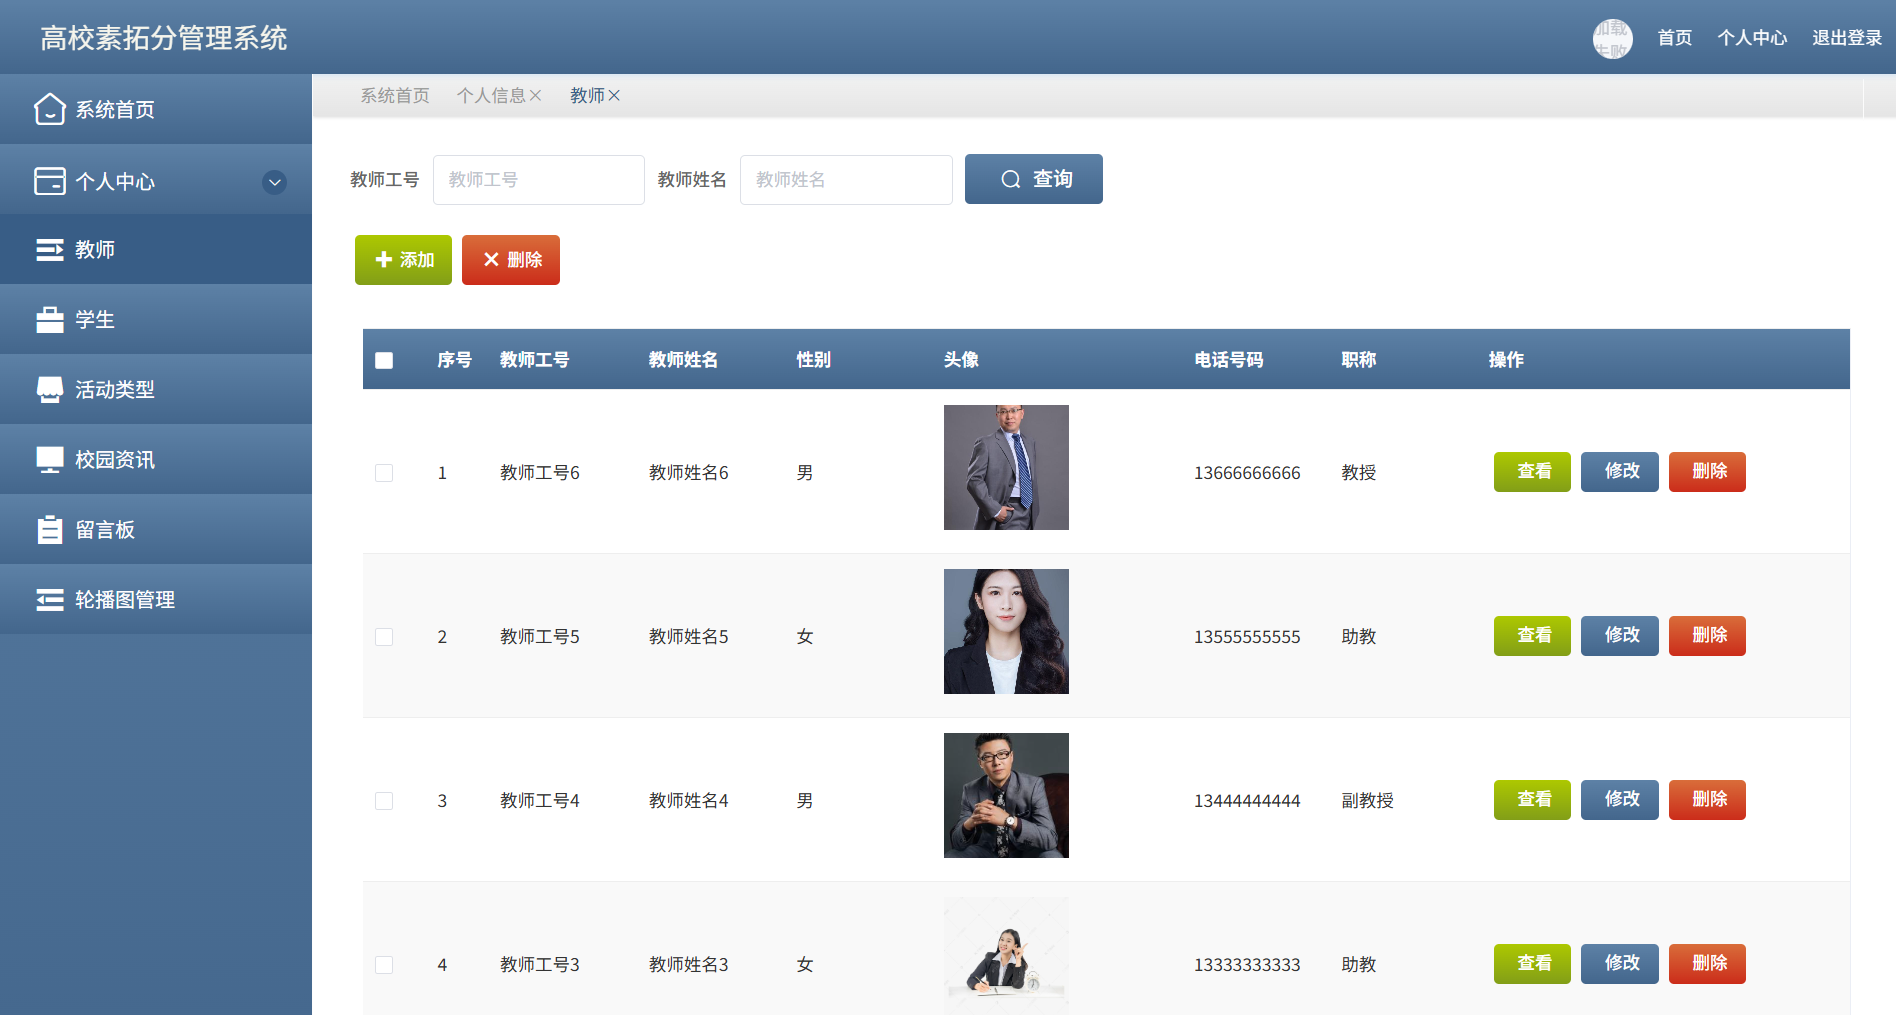Click the clipboard icon beside 留言板
The width and height of the screenshot is (1896, 1015).
pyautogui.click(x=49, y=529)
